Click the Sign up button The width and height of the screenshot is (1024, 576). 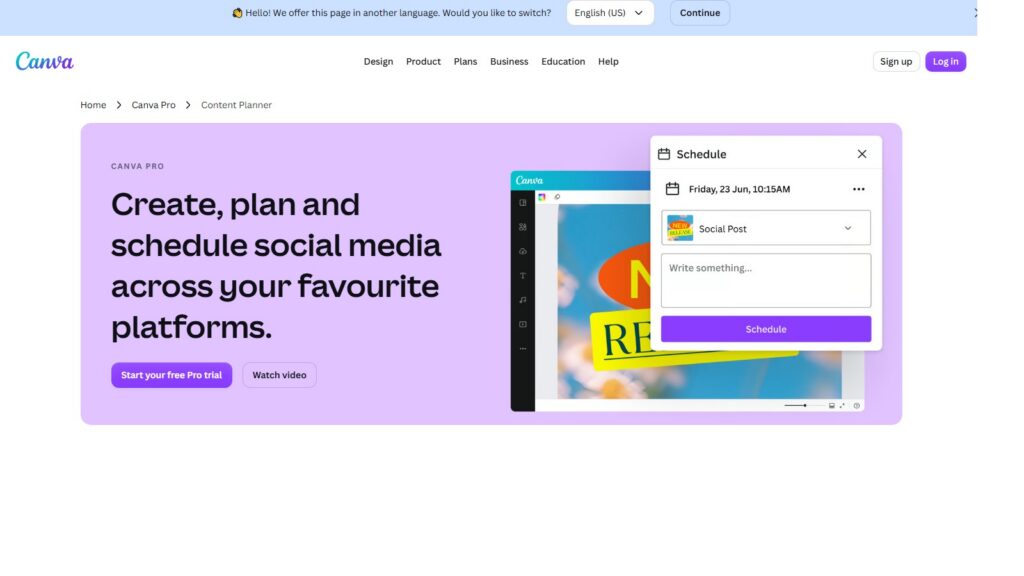tap(896, 61)
